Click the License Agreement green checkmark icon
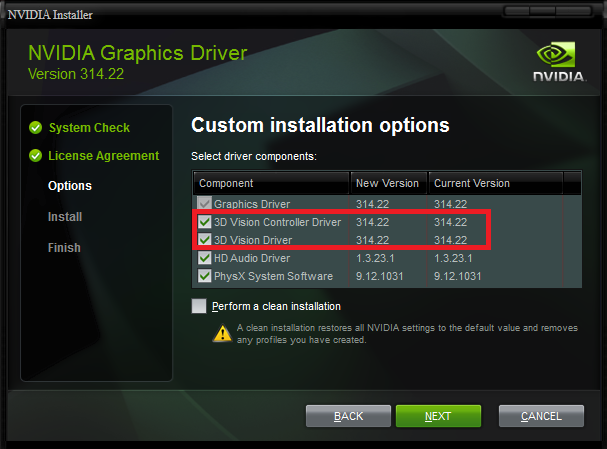The width and height of the screenshot is (607, 449). 36,156
